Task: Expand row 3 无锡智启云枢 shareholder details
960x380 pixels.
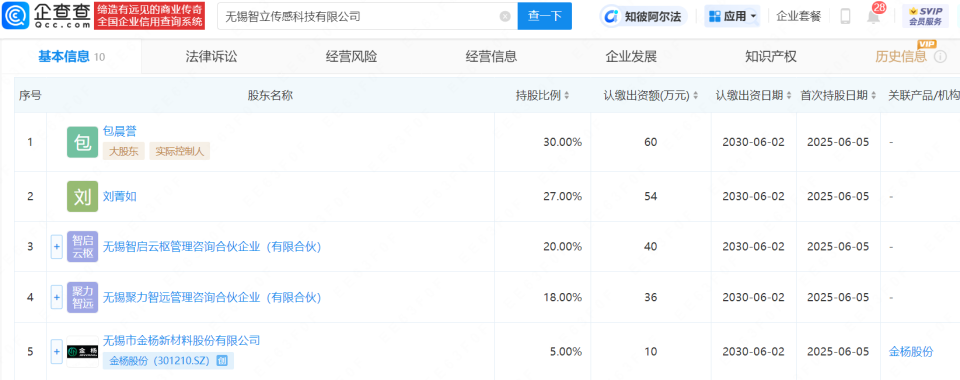Action: coord(57,247)
